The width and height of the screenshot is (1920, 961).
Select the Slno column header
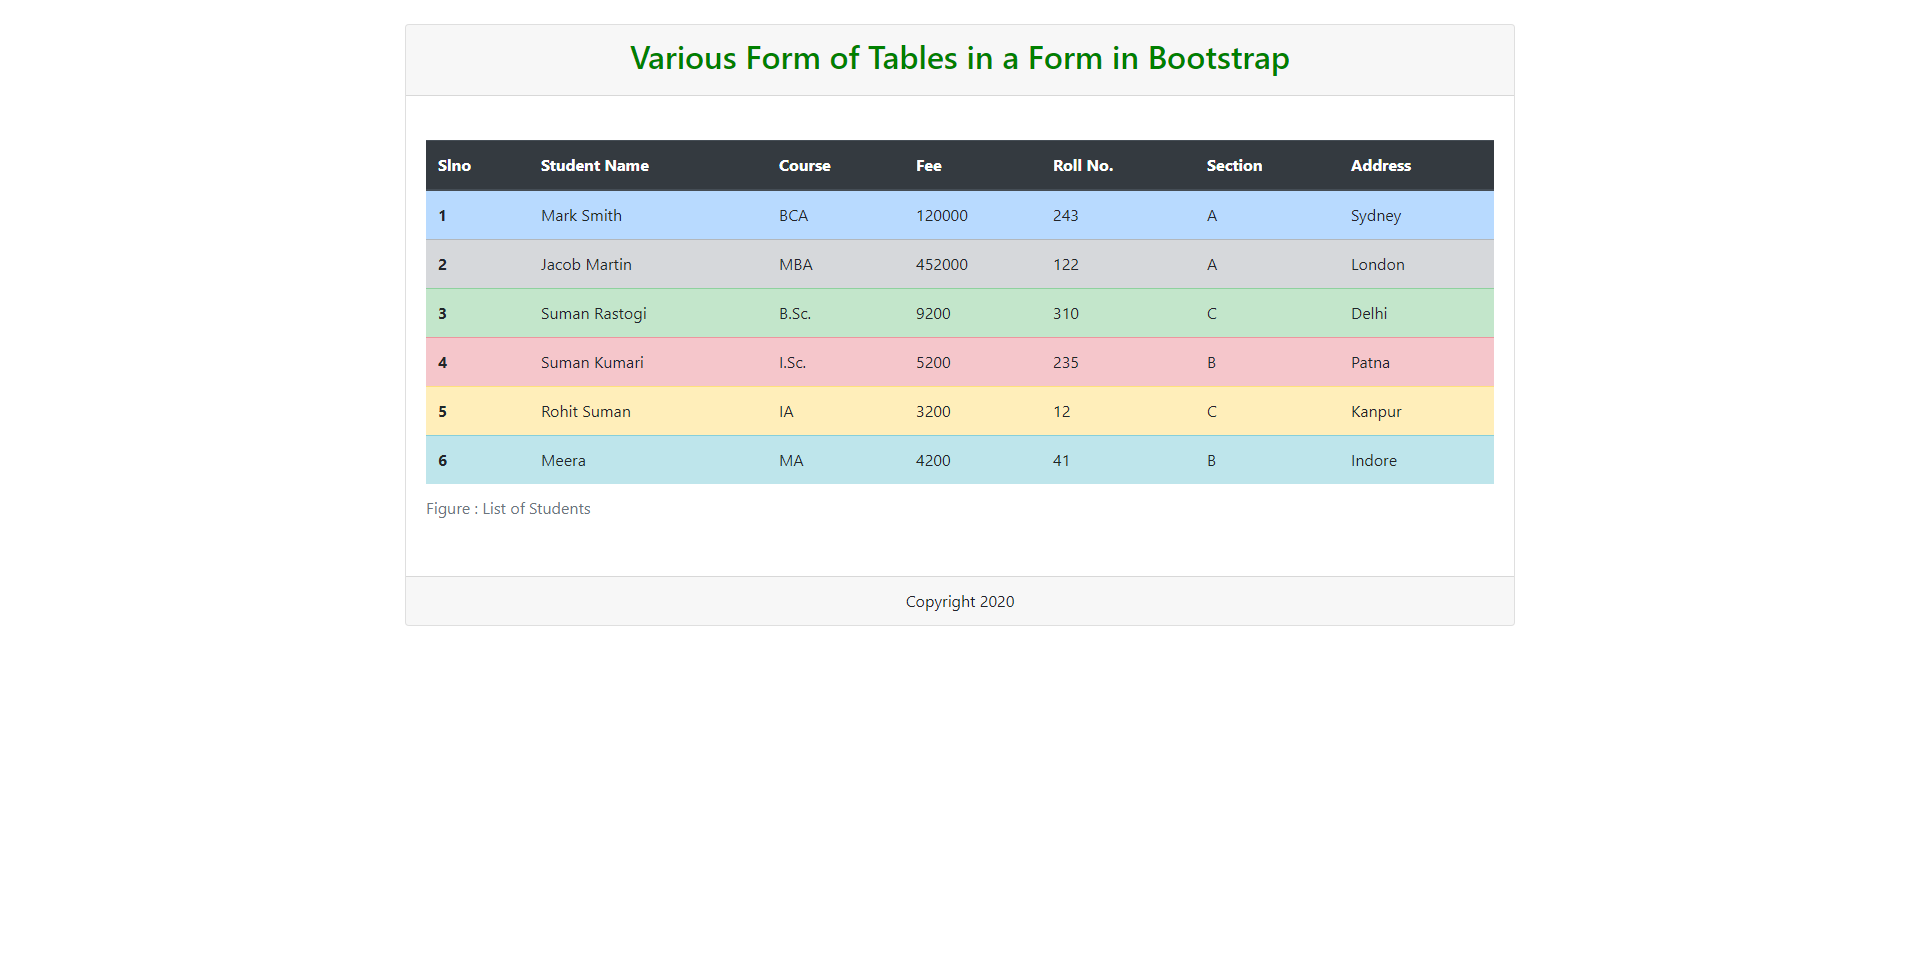click(x=454, y=165)
